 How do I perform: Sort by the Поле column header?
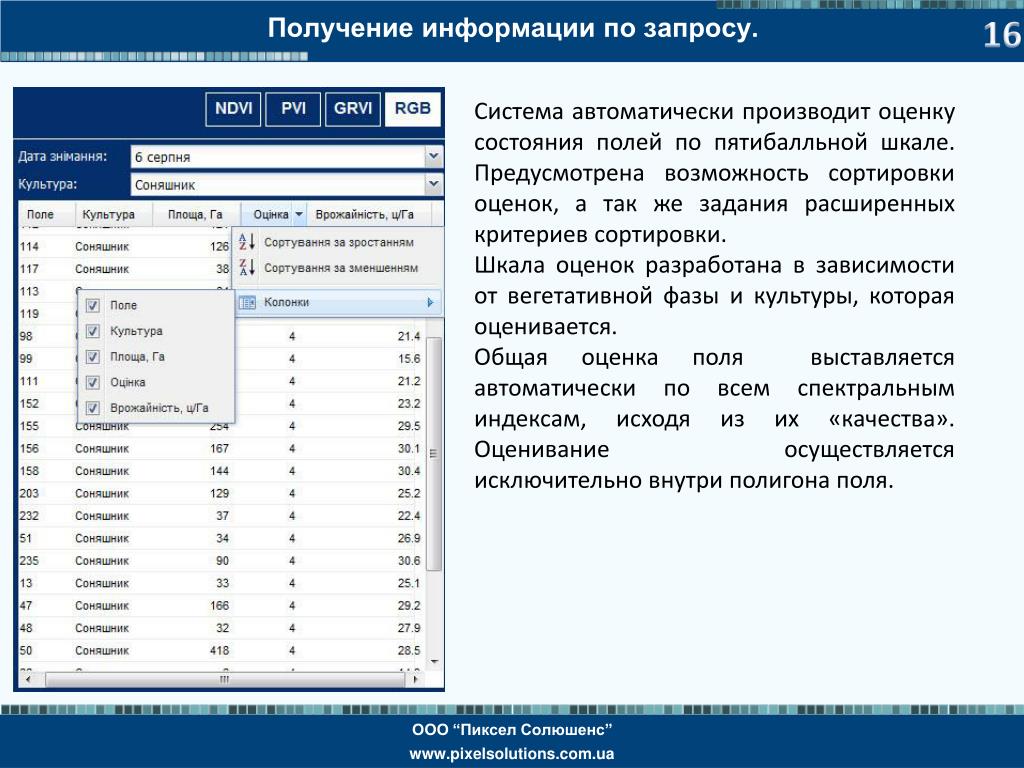tap(40, 214)
